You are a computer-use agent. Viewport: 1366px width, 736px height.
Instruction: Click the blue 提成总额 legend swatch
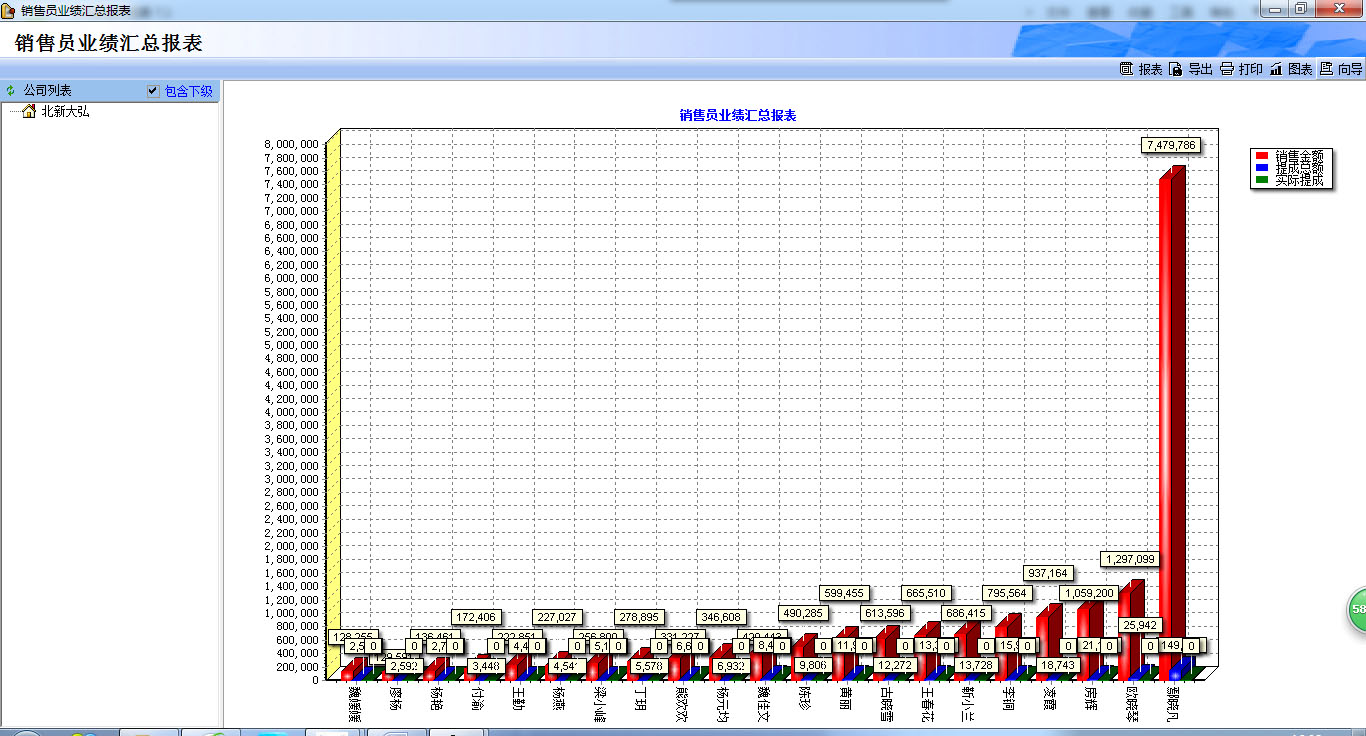(x=1262, y=168)
